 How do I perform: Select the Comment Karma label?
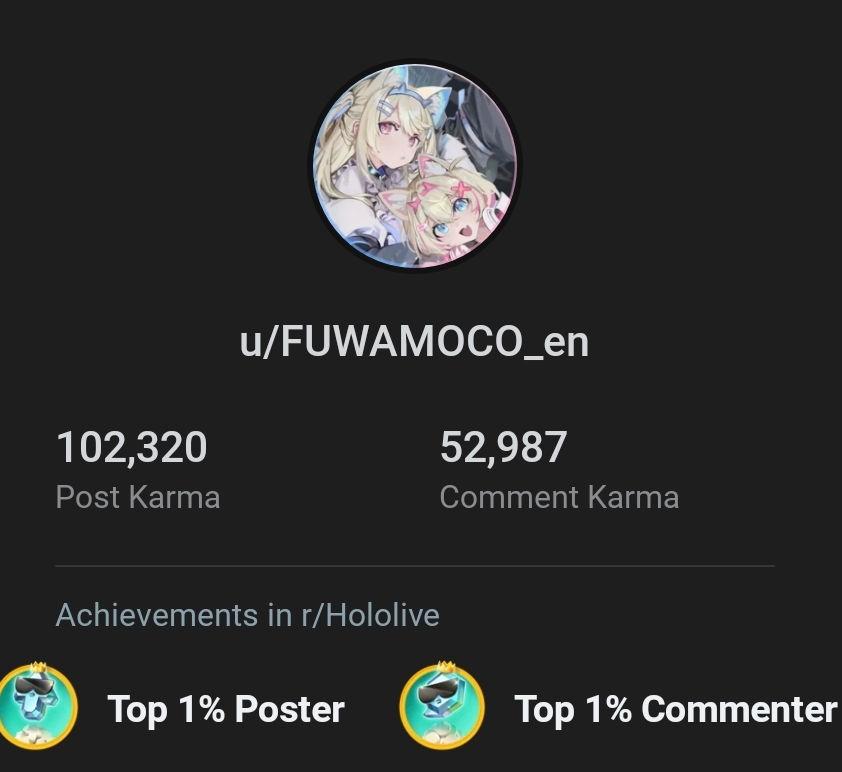559,497
